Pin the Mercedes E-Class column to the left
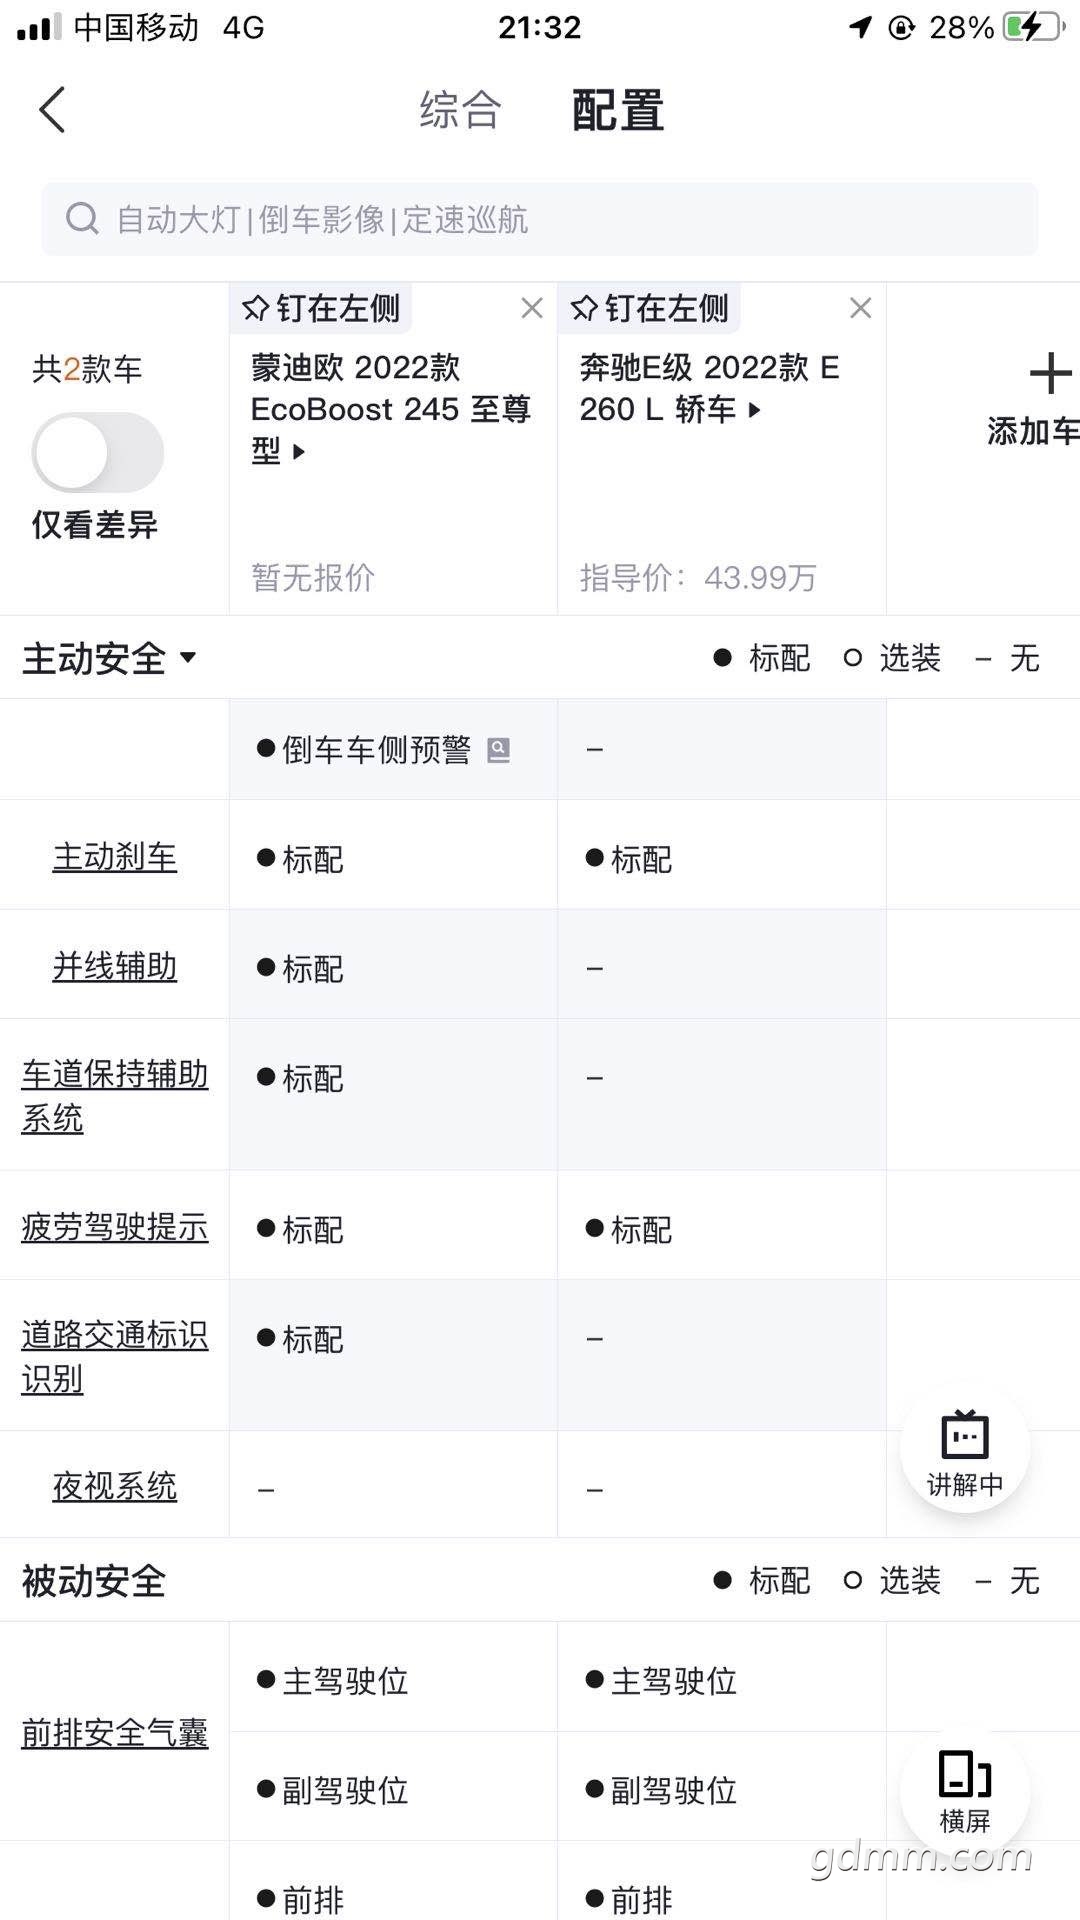This screenshot has height=1920, width=1080. pos(650,308)
